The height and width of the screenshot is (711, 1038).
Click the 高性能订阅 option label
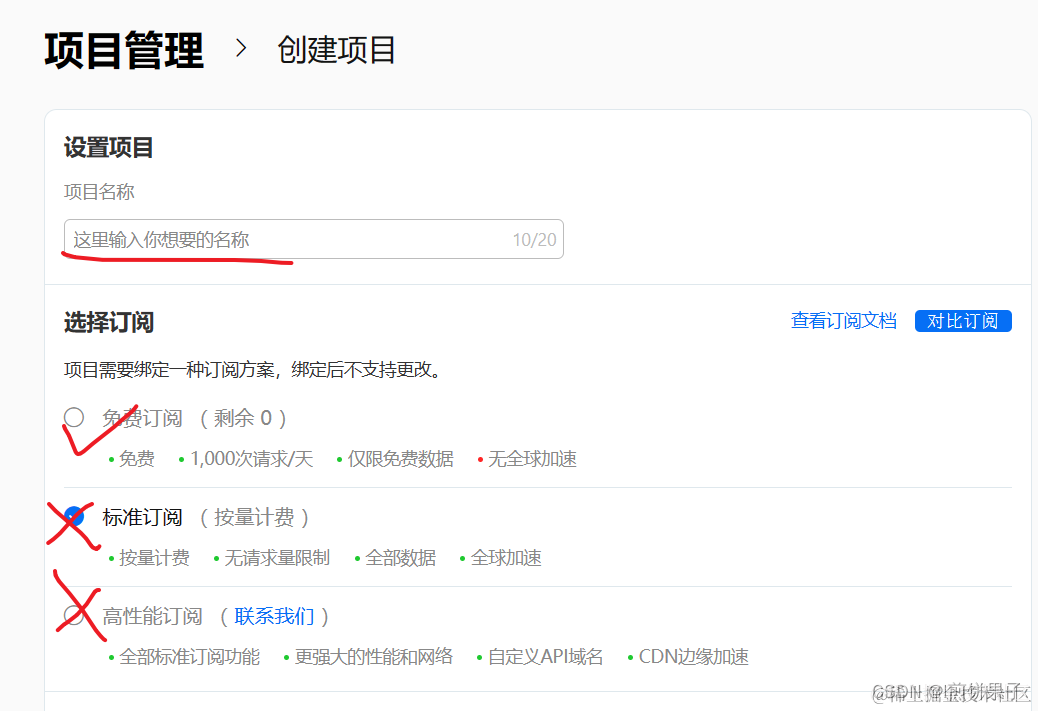pos(152,616)
